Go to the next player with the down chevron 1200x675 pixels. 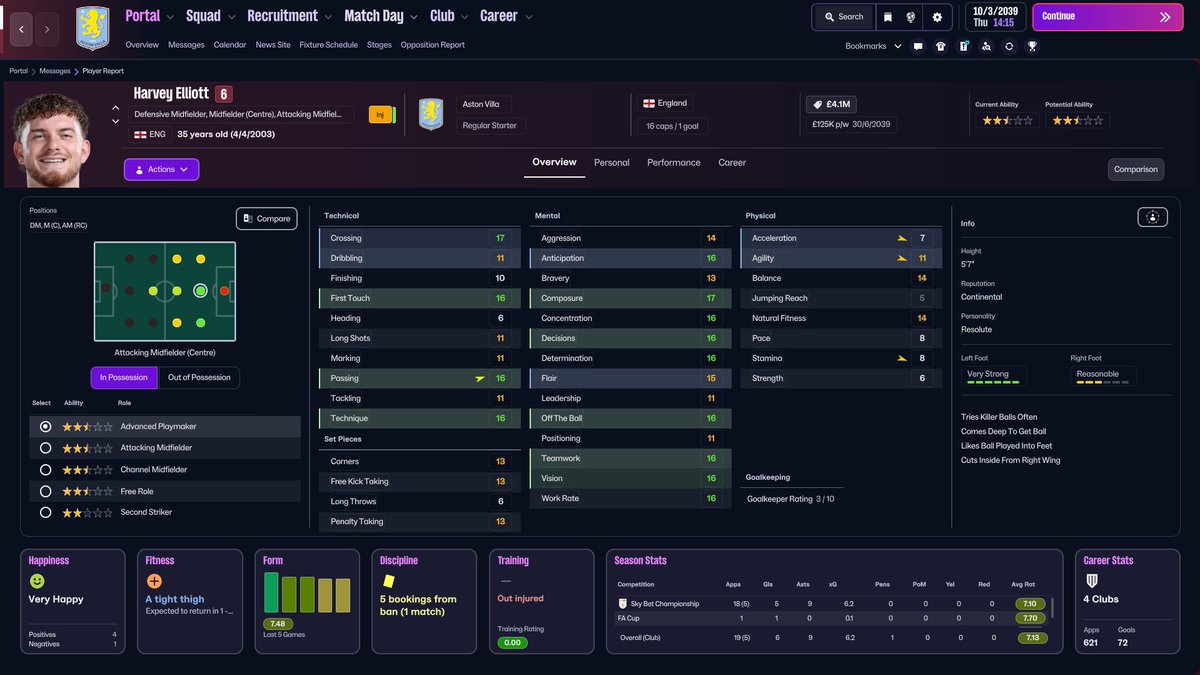click(x=116, y=121)
